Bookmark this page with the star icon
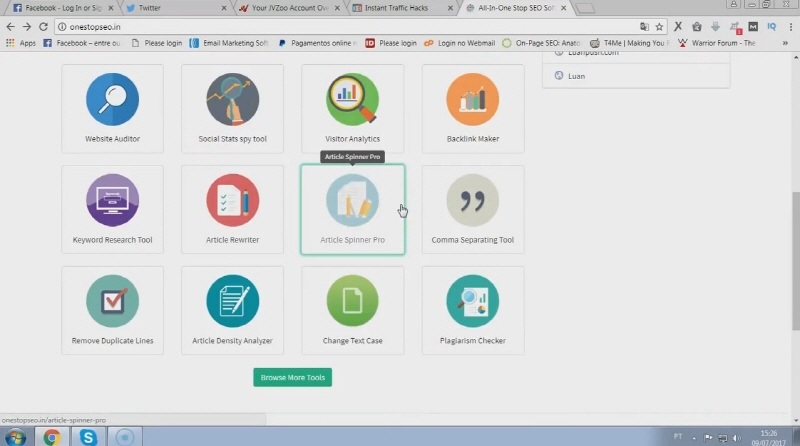 pos(659,27)
